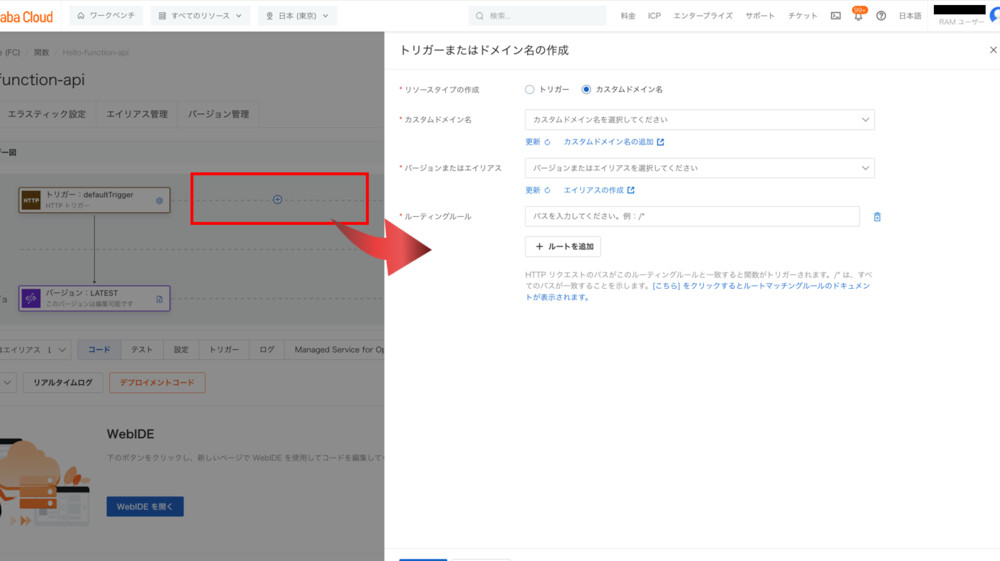This screenshot has width=1000, height=561.
Task: Click the ルートを追加 button
Action: coord(563,246)
